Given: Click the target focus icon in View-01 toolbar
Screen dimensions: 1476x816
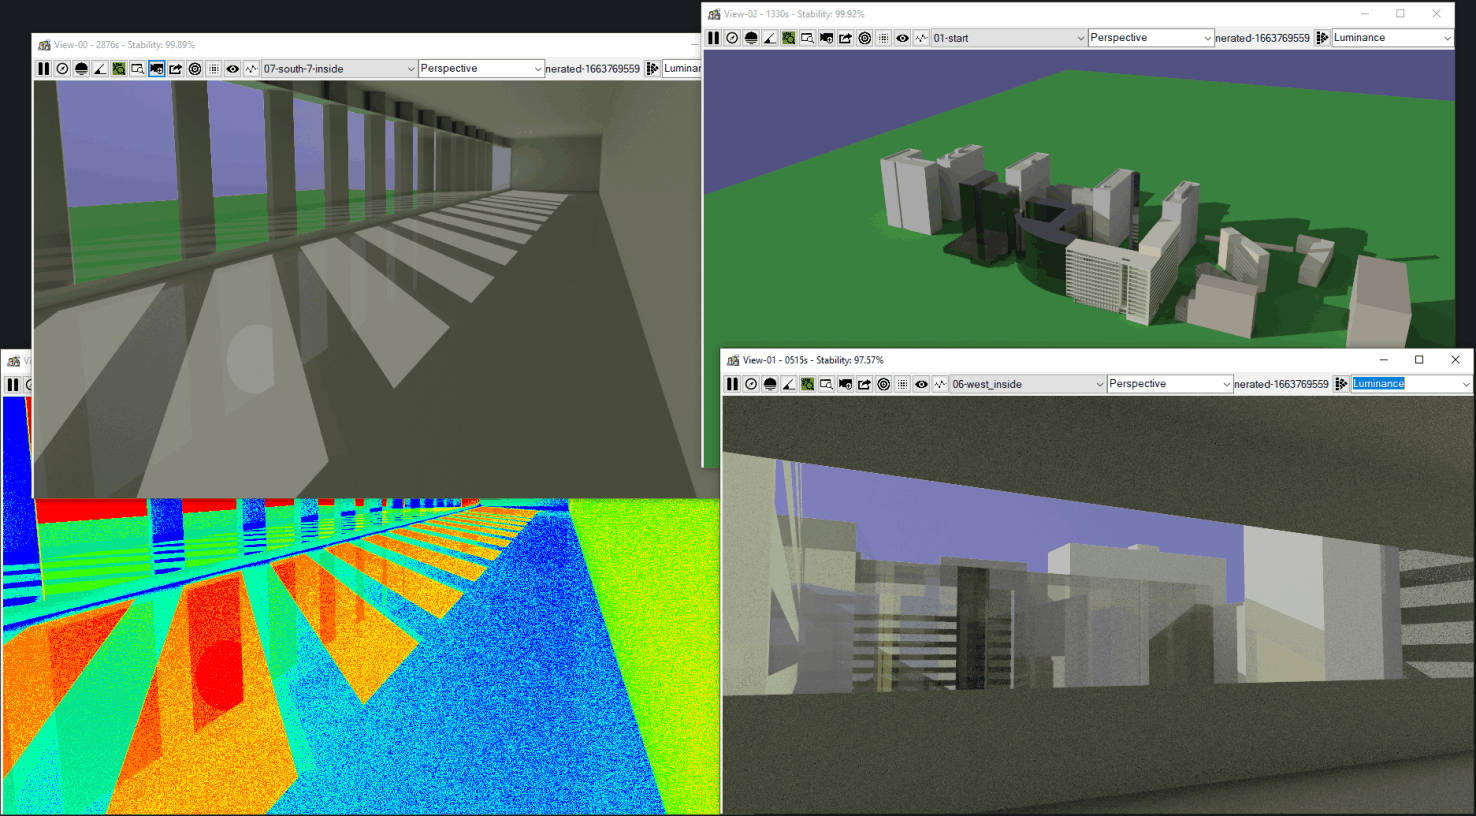Looking at the screenshot, I should click(x=882, y=383).
